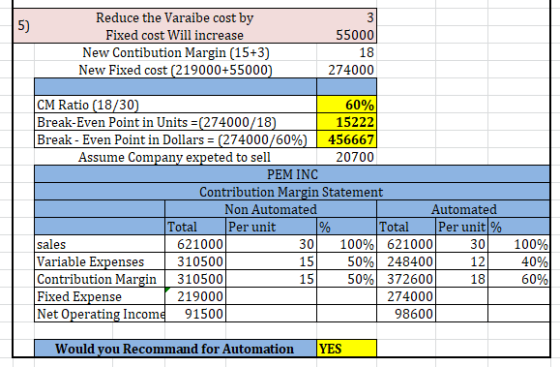Click Non Automated sales total 621000
The width and height of the screenshot is (560, 367).
tap(195, 244)
